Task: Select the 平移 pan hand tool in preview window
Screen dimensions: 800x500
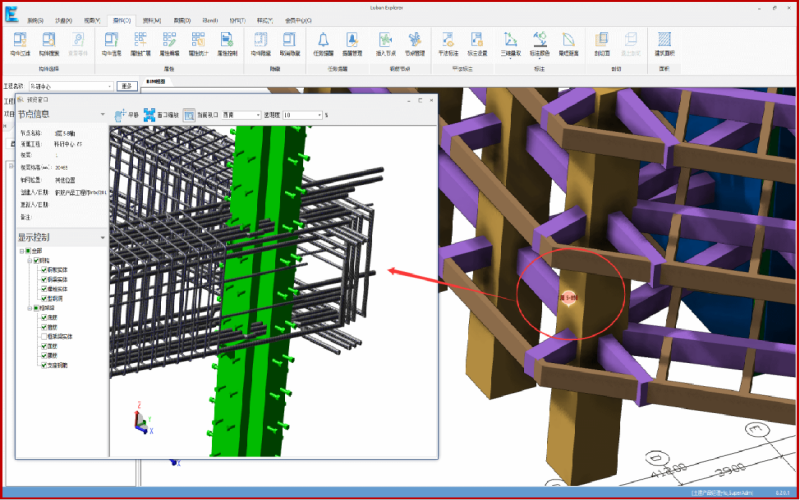Action: pos(120,115)
